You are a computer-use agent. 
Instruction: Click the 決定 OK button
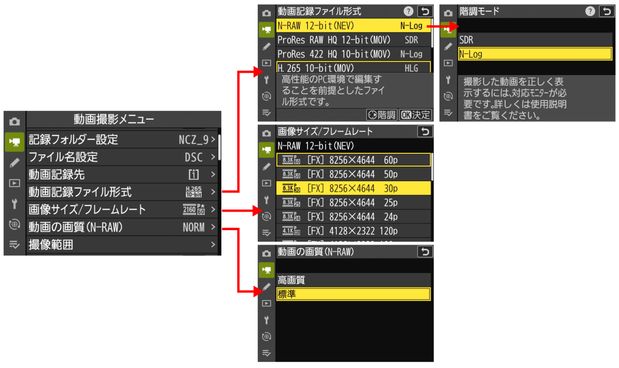click(x=415, y=115)
